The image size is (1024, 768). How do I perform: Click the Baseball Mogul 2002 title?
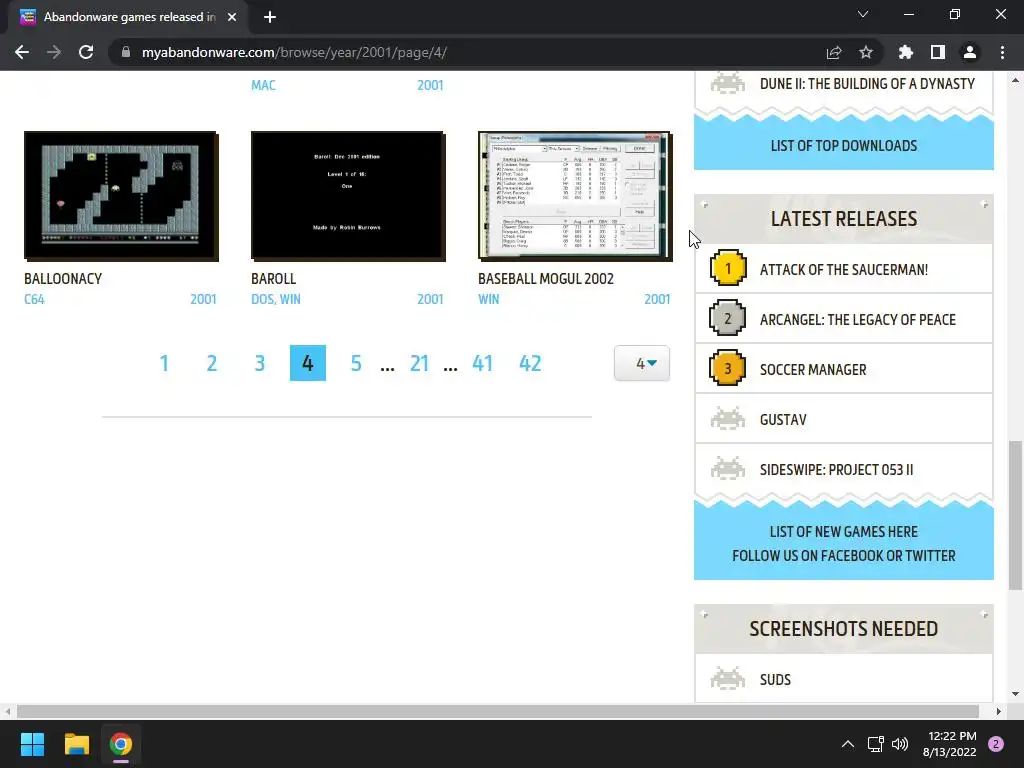click(x=546, y=279)
